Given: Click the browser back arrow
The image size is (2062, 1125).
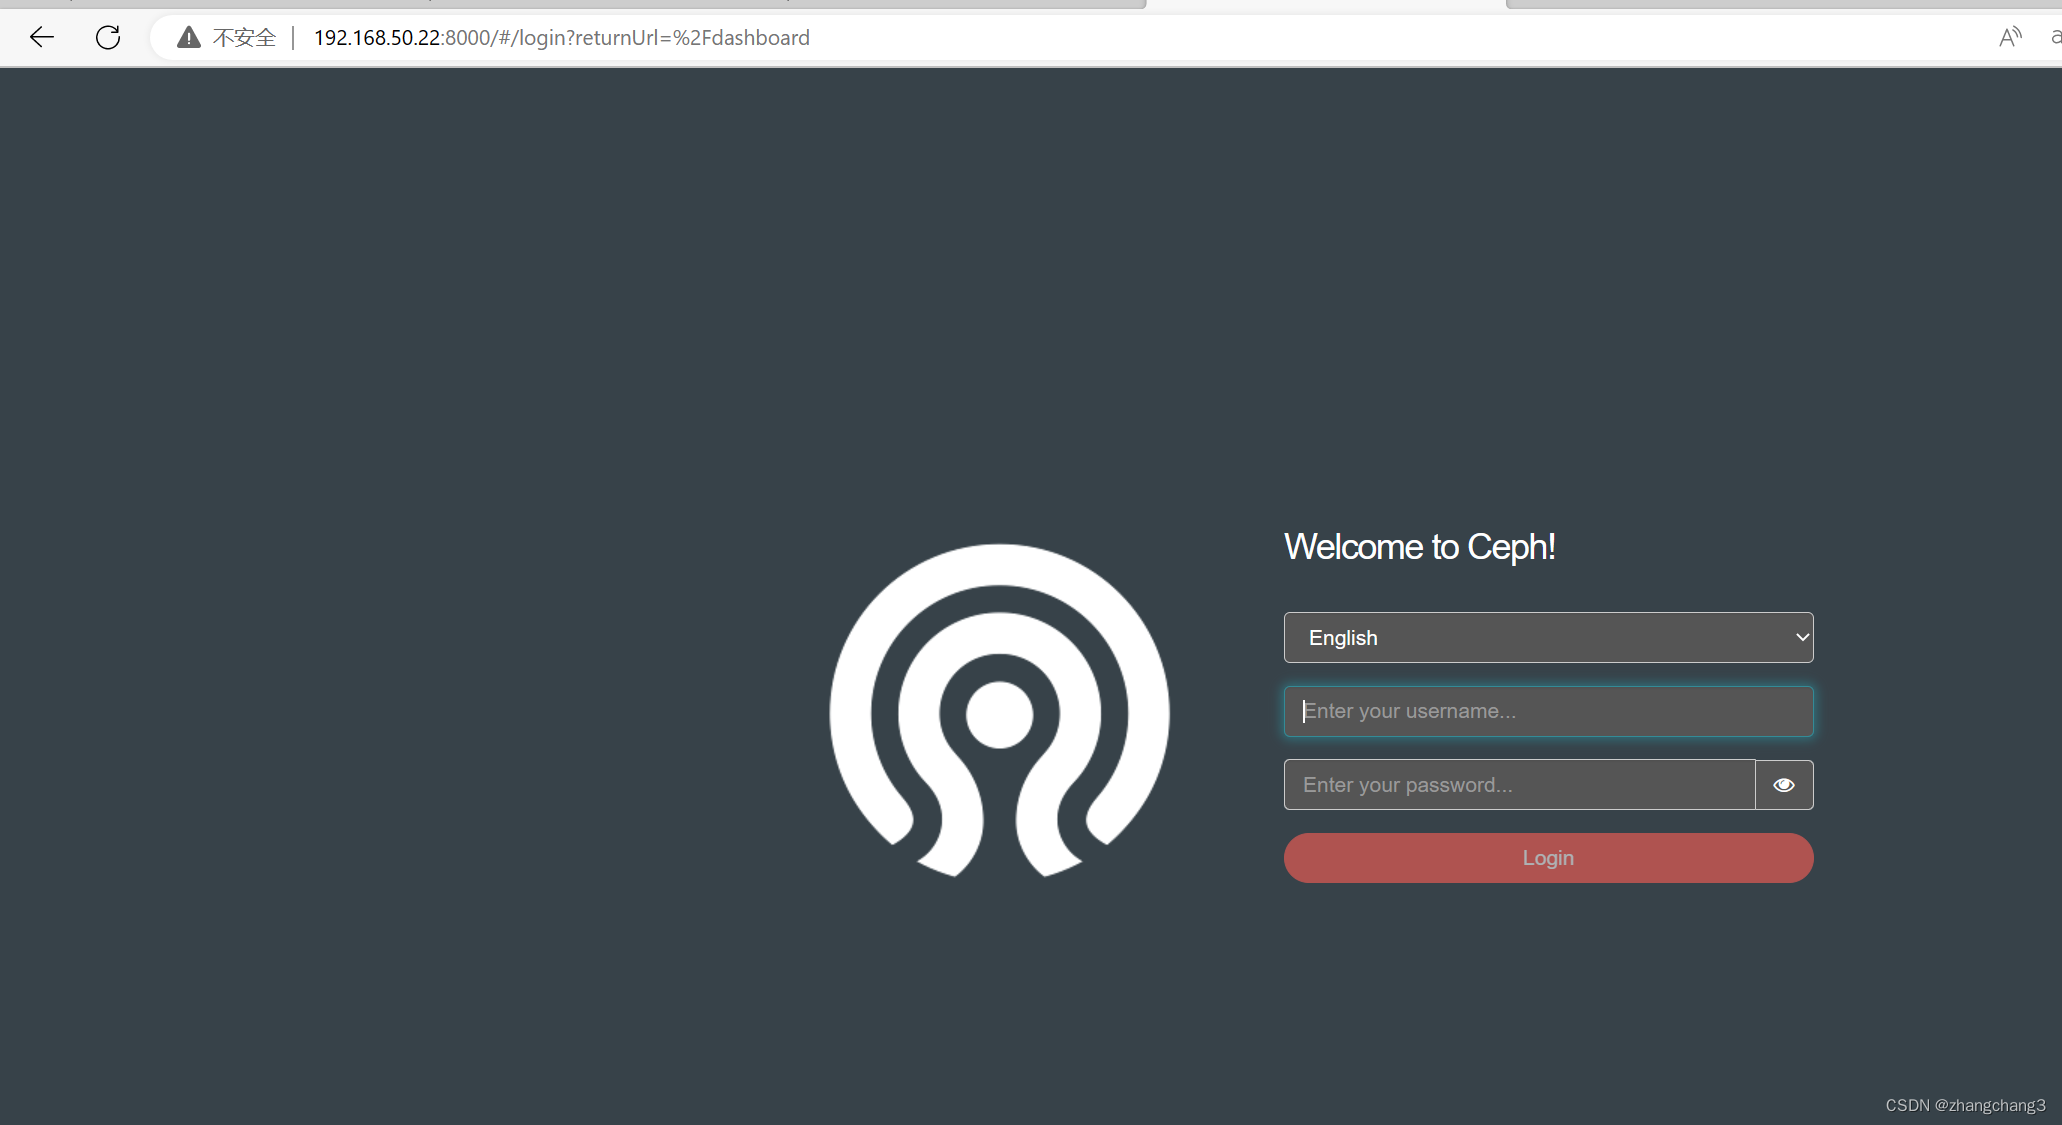Looking at the screenshot, I should [42, 38].
